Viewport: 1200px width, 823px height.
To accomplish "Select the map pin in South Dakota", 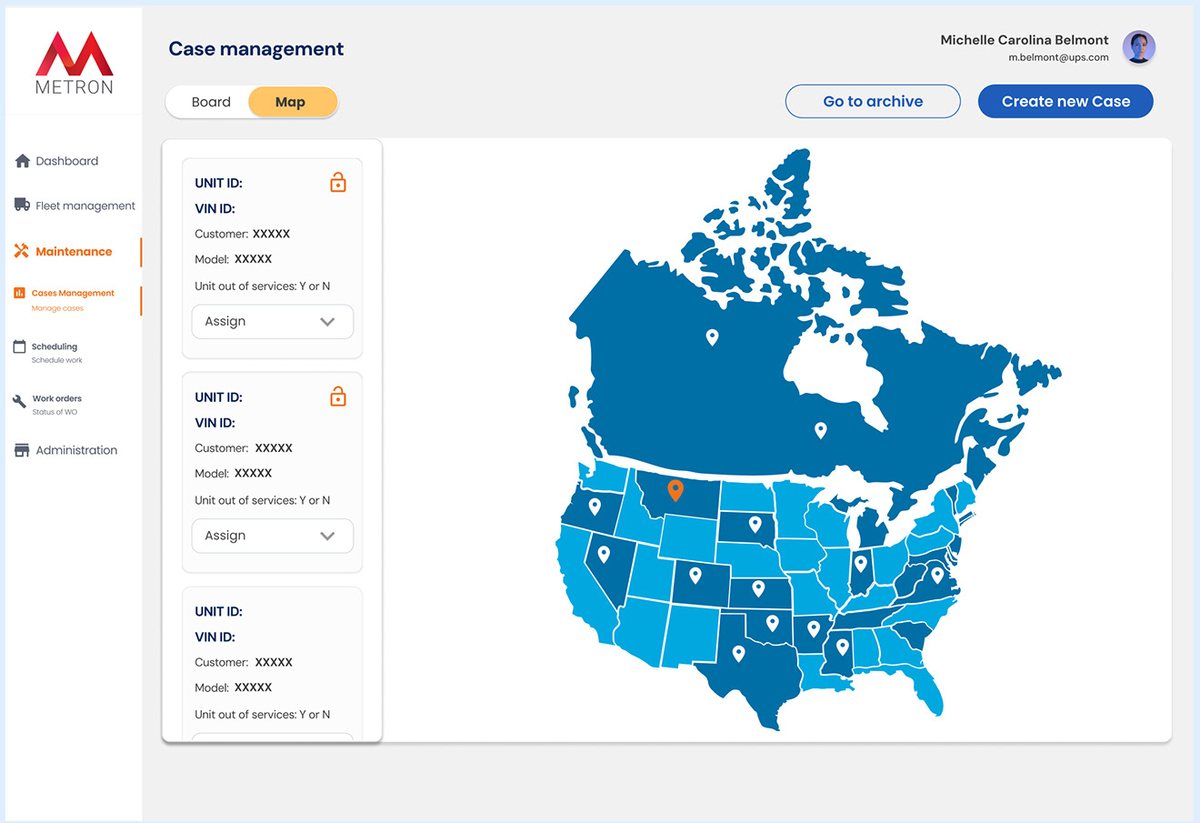I will click(x=755, y=523).
